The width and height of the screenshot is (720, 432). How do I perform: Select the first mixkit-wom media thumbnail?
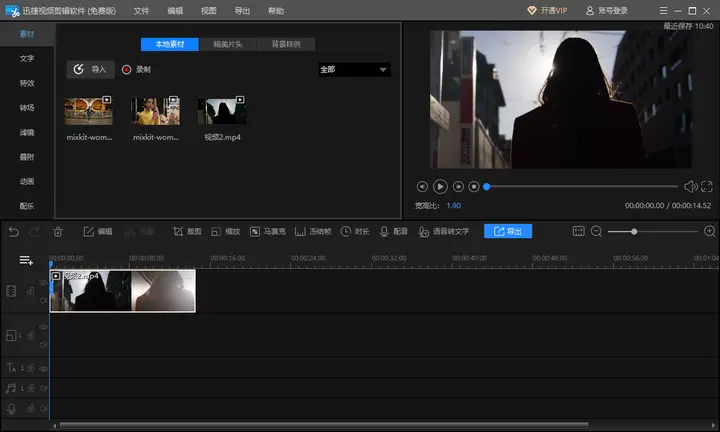[89, 110]
